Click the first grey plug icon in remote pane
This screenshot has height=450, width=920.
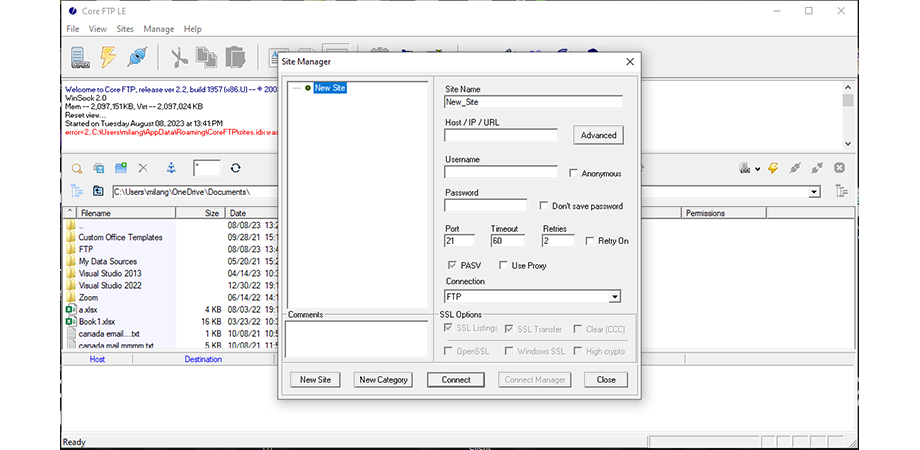tap(794, 168)
